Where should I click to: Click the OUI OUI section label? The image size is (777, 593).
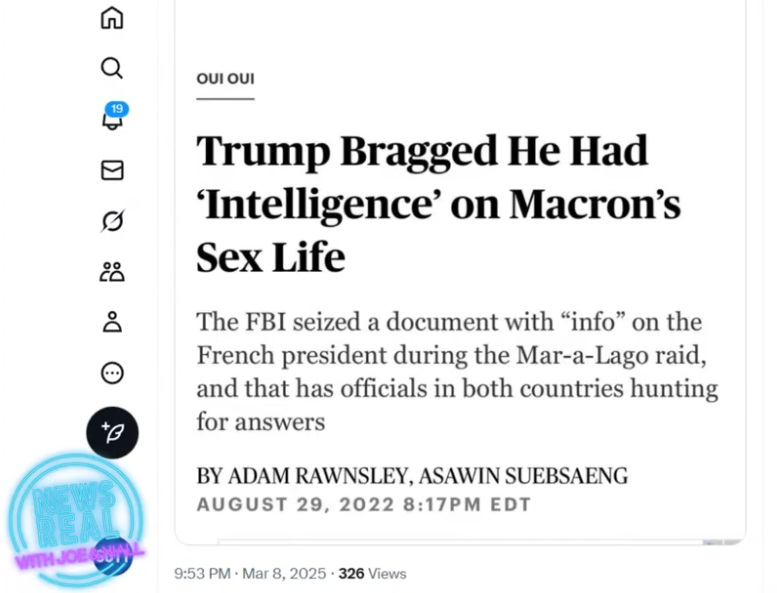[x=225, y=79]
